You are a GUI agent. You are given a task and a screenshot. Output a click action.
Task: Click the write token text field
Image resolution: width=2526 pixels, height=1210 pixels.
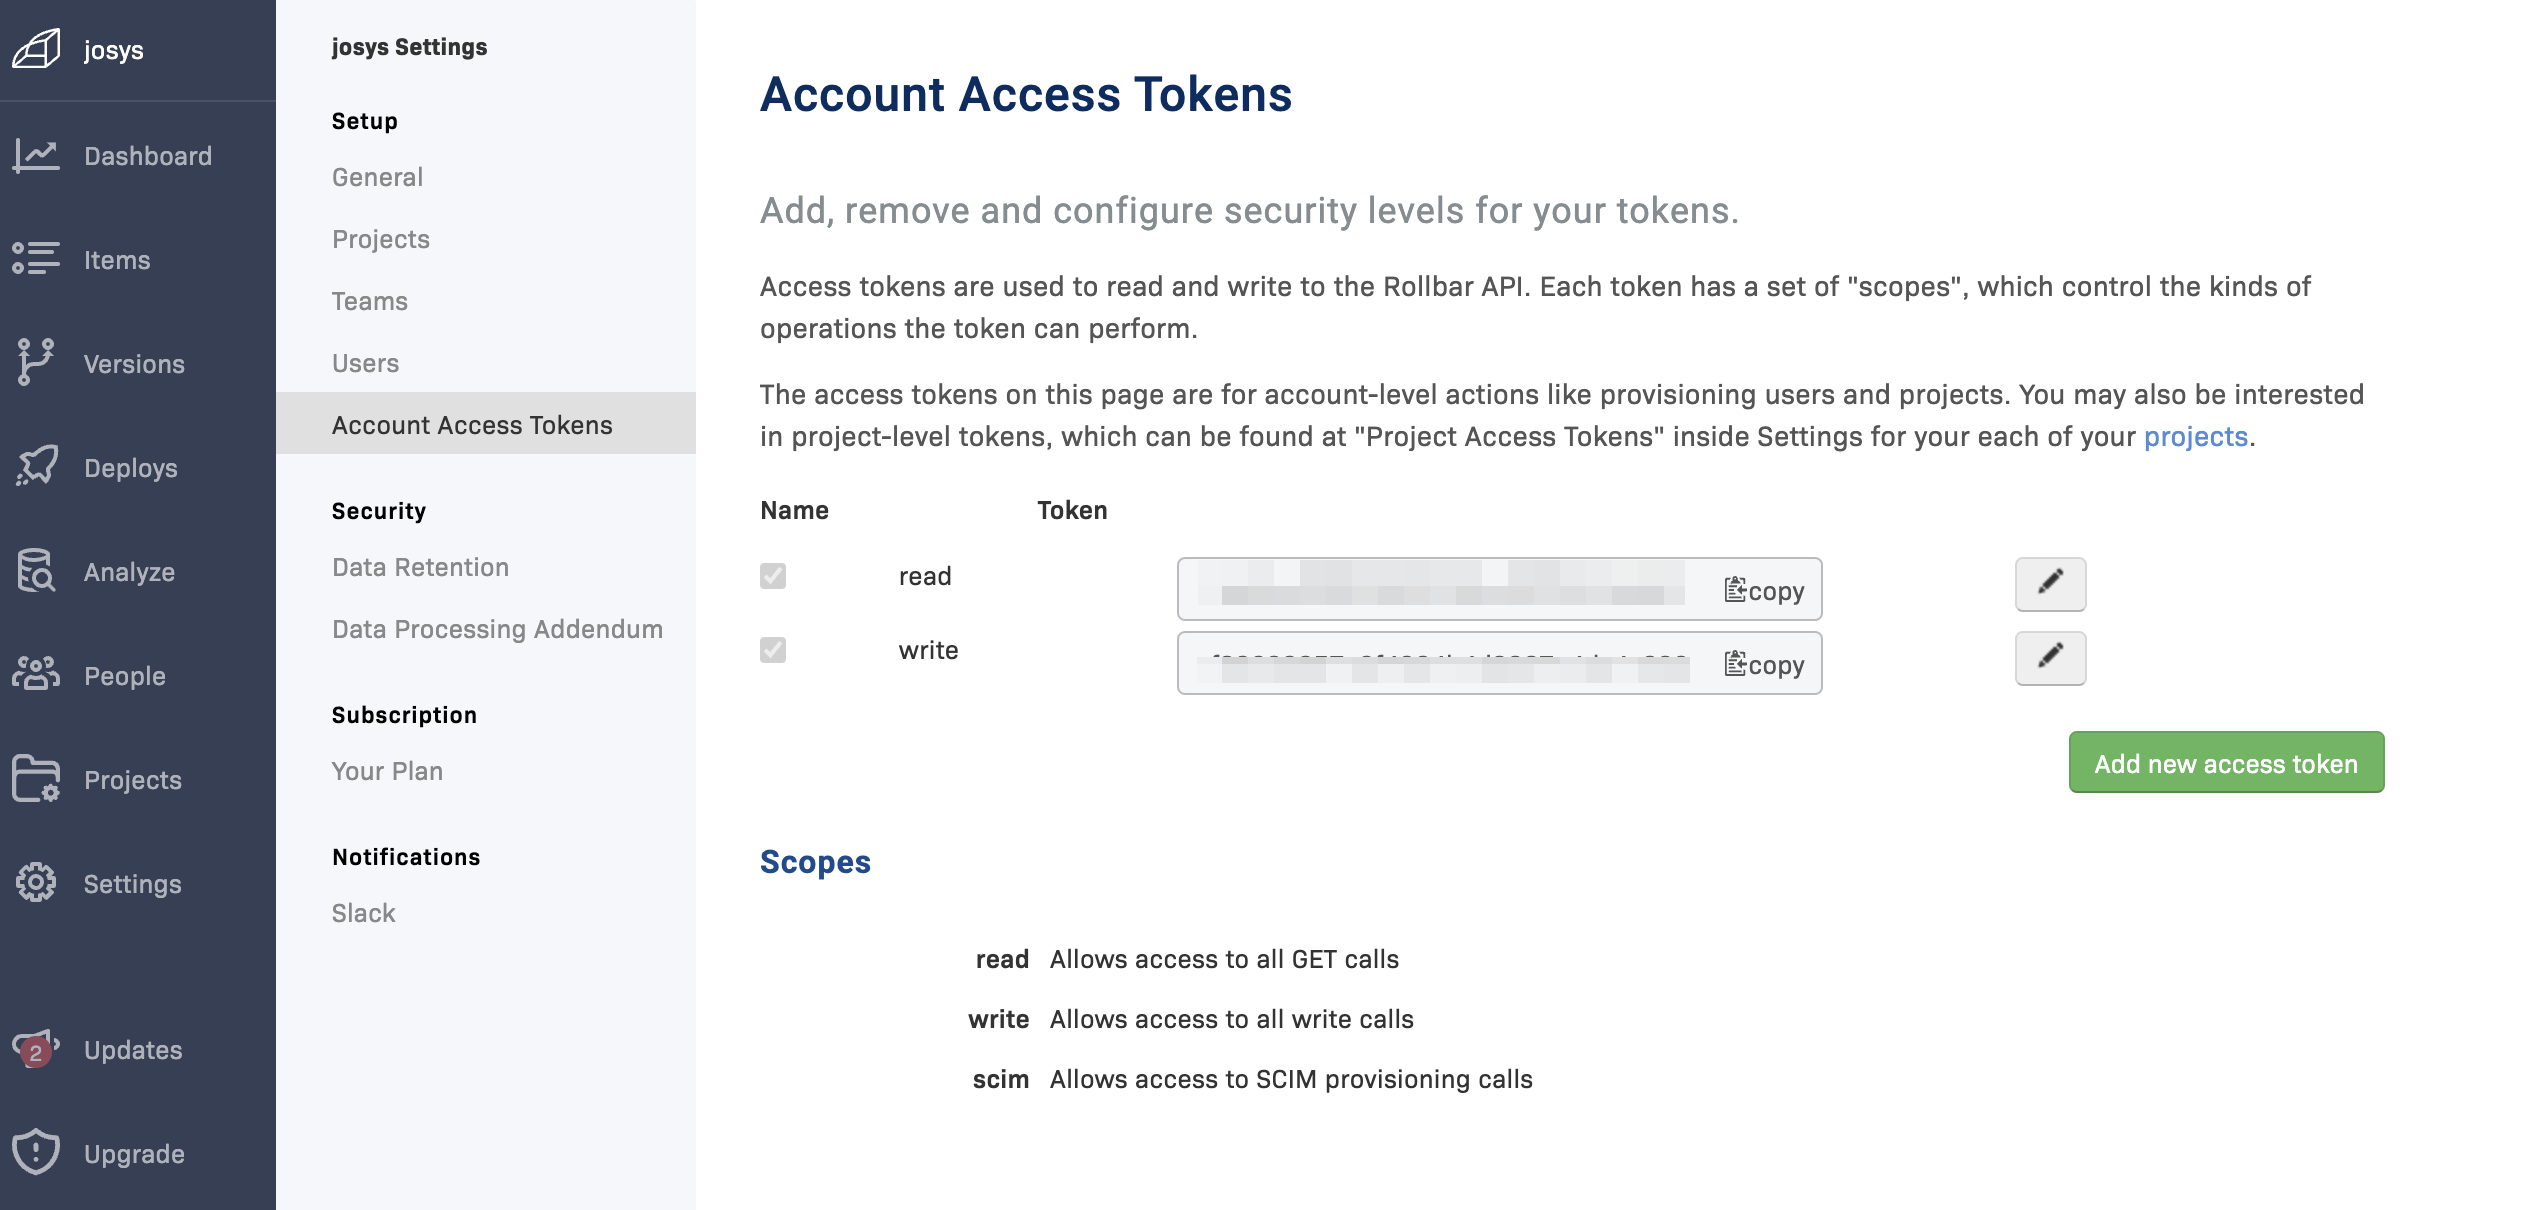1446,664
